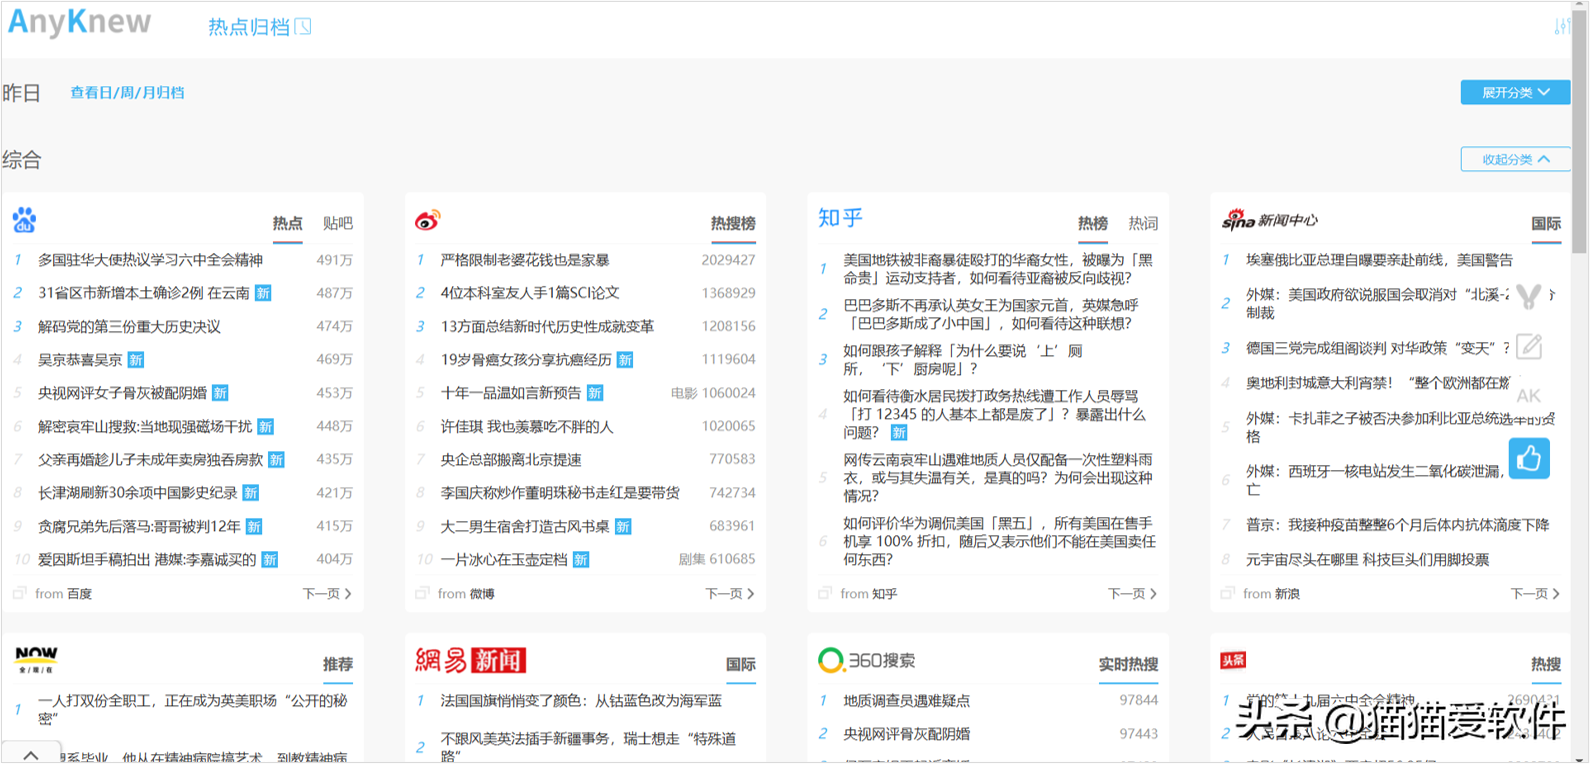1590x764 pixels.
Task: Open headline 长津湖刷新30余项中国影史纪录
Action: pos(138,493)
